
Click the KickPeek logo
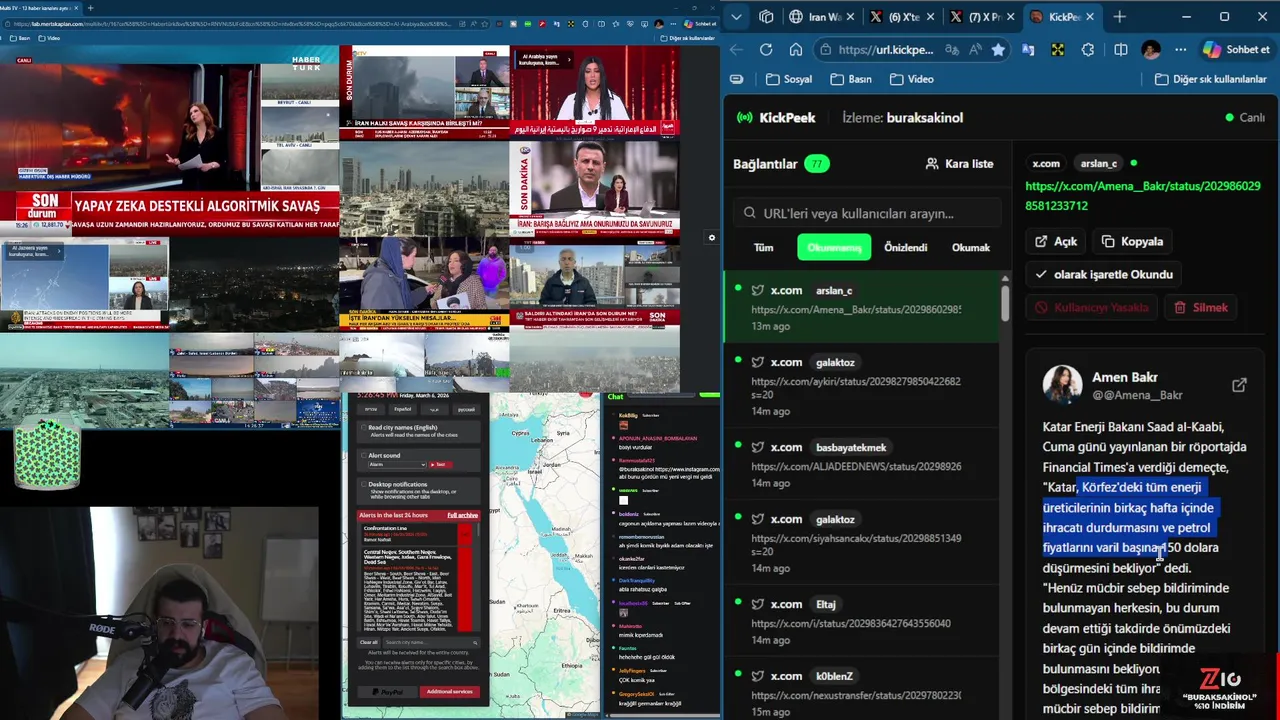(777, 117)
